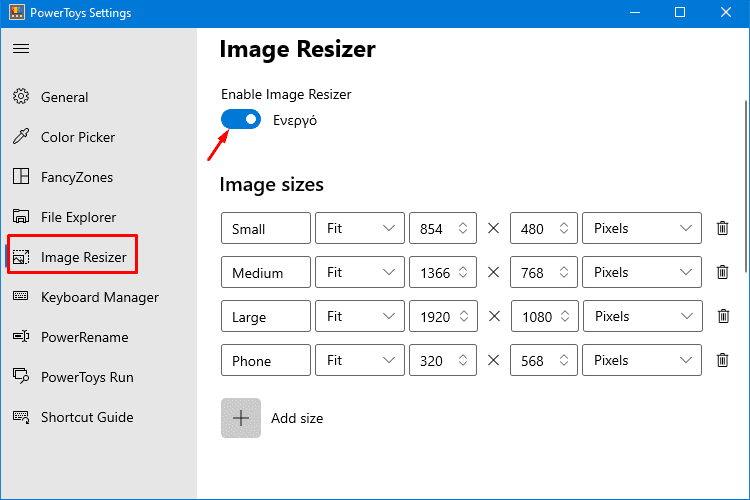This screenshot has width=750, height=500.
Task: Click the plus icon to add size
Action: 241,418
